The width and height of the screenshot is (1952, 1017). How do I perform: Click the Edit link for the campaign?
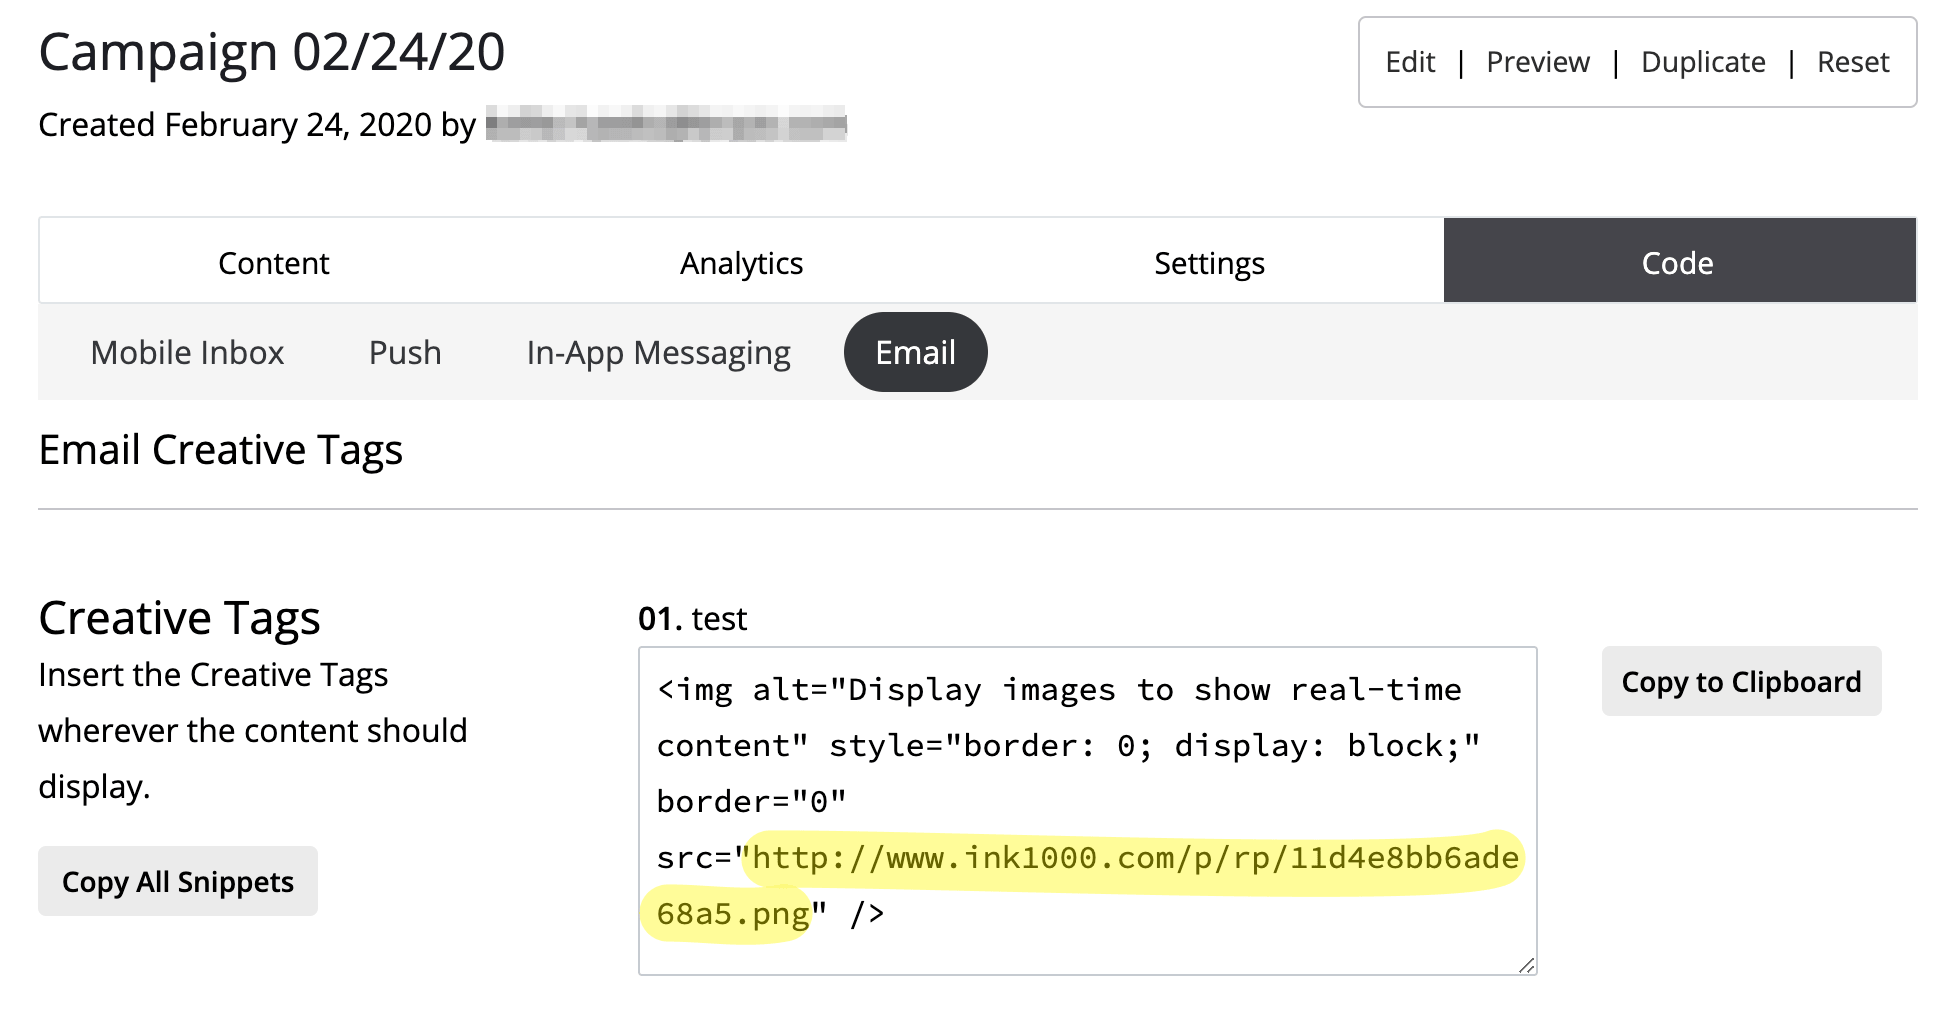click(x=1409, y=62)
